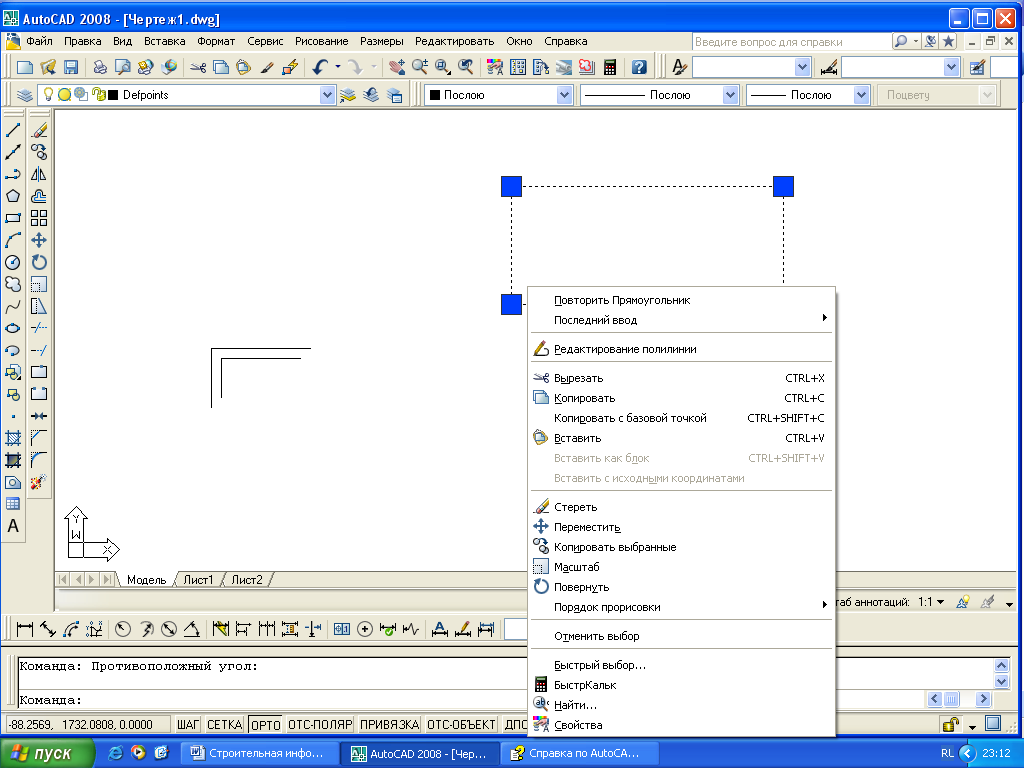1024x768 pixels.
Task: Open the annotation scale 1:1 dropdown
Action: pos(931,602)
